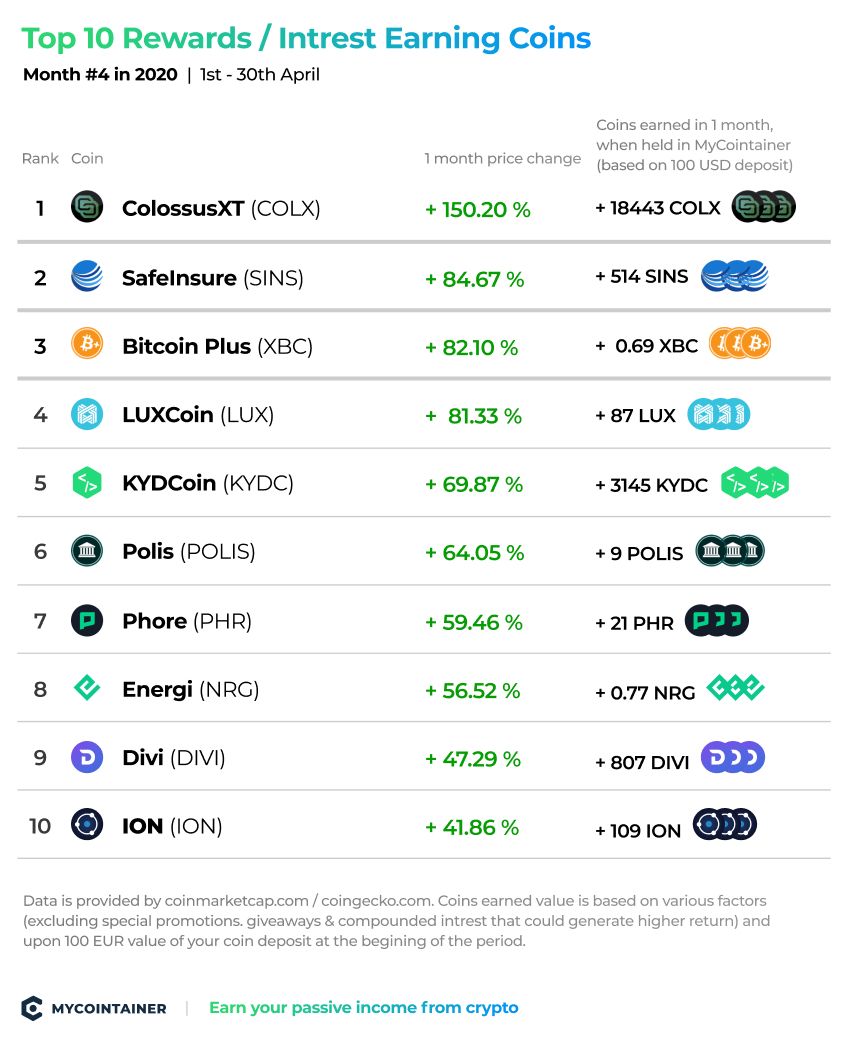
Task: Click the 'Bitcoin Plus (XBC)' coin name
Action: pyautogui.click(x=218, y=346)
